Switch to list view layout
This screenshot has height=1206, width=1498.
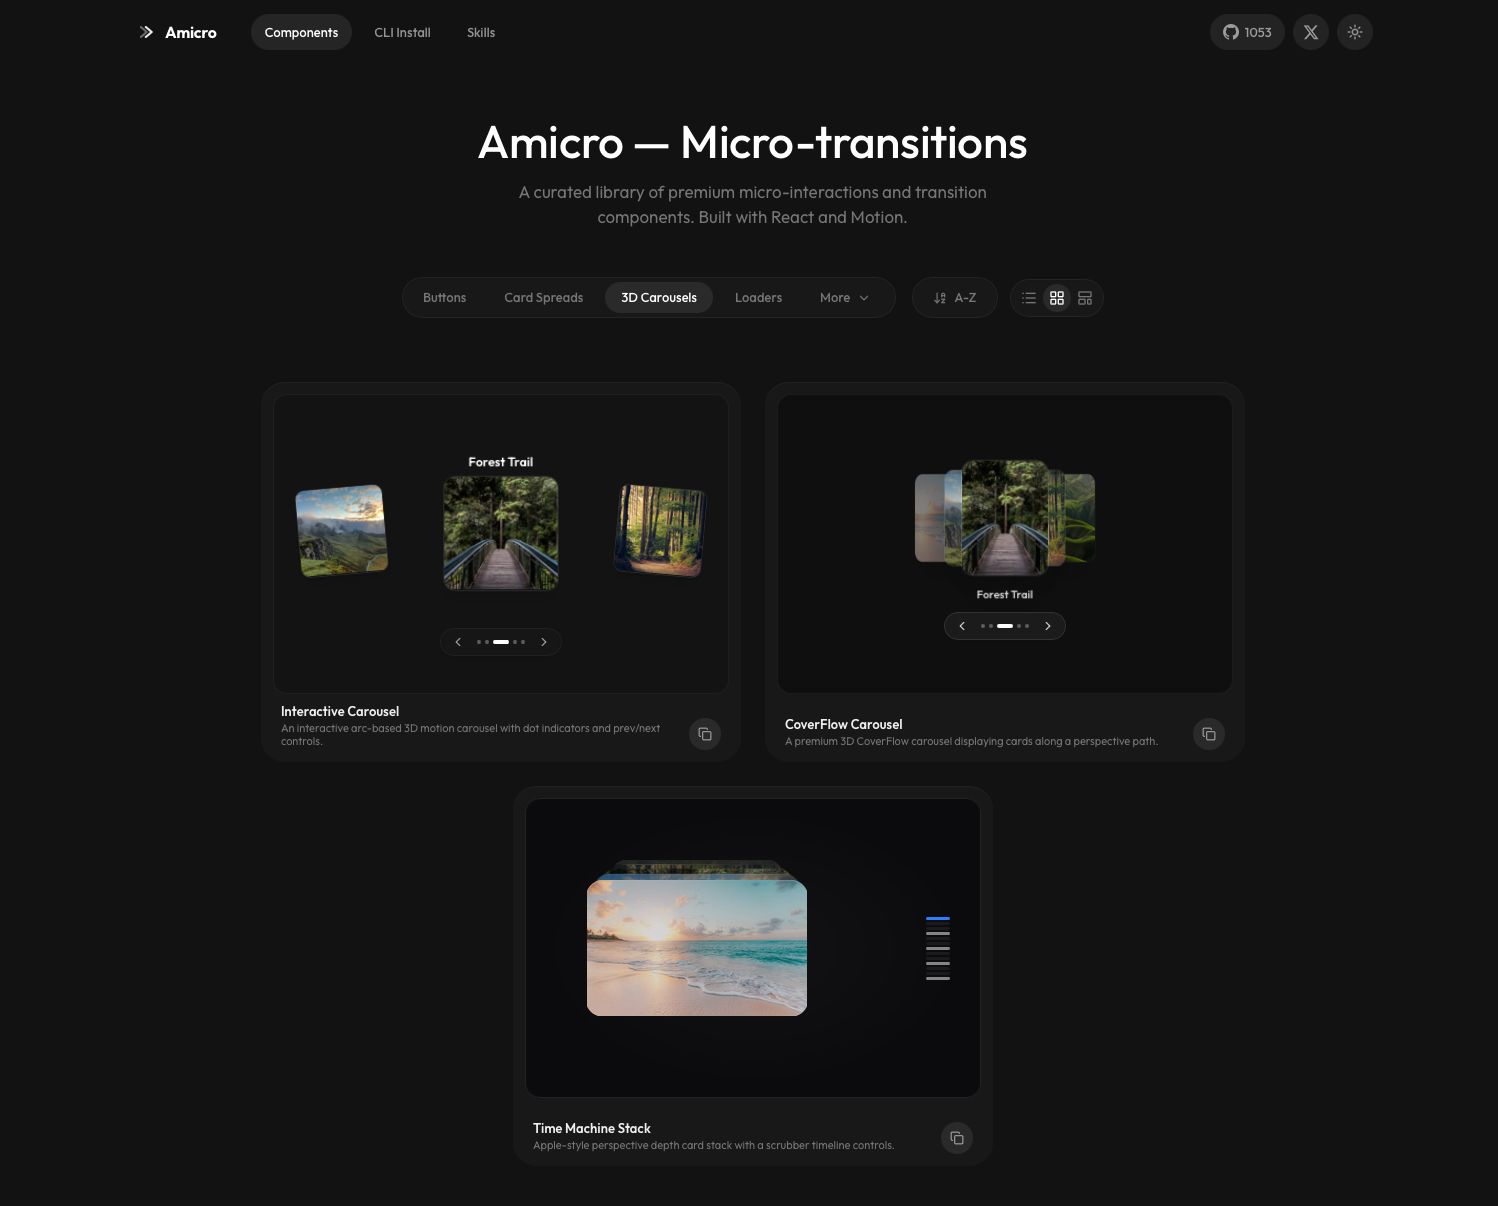coord(1029,298)
